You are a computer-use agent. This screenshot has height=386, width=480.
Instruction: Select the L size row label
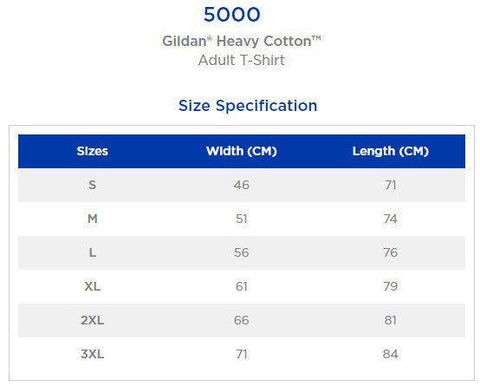point(92,252)
